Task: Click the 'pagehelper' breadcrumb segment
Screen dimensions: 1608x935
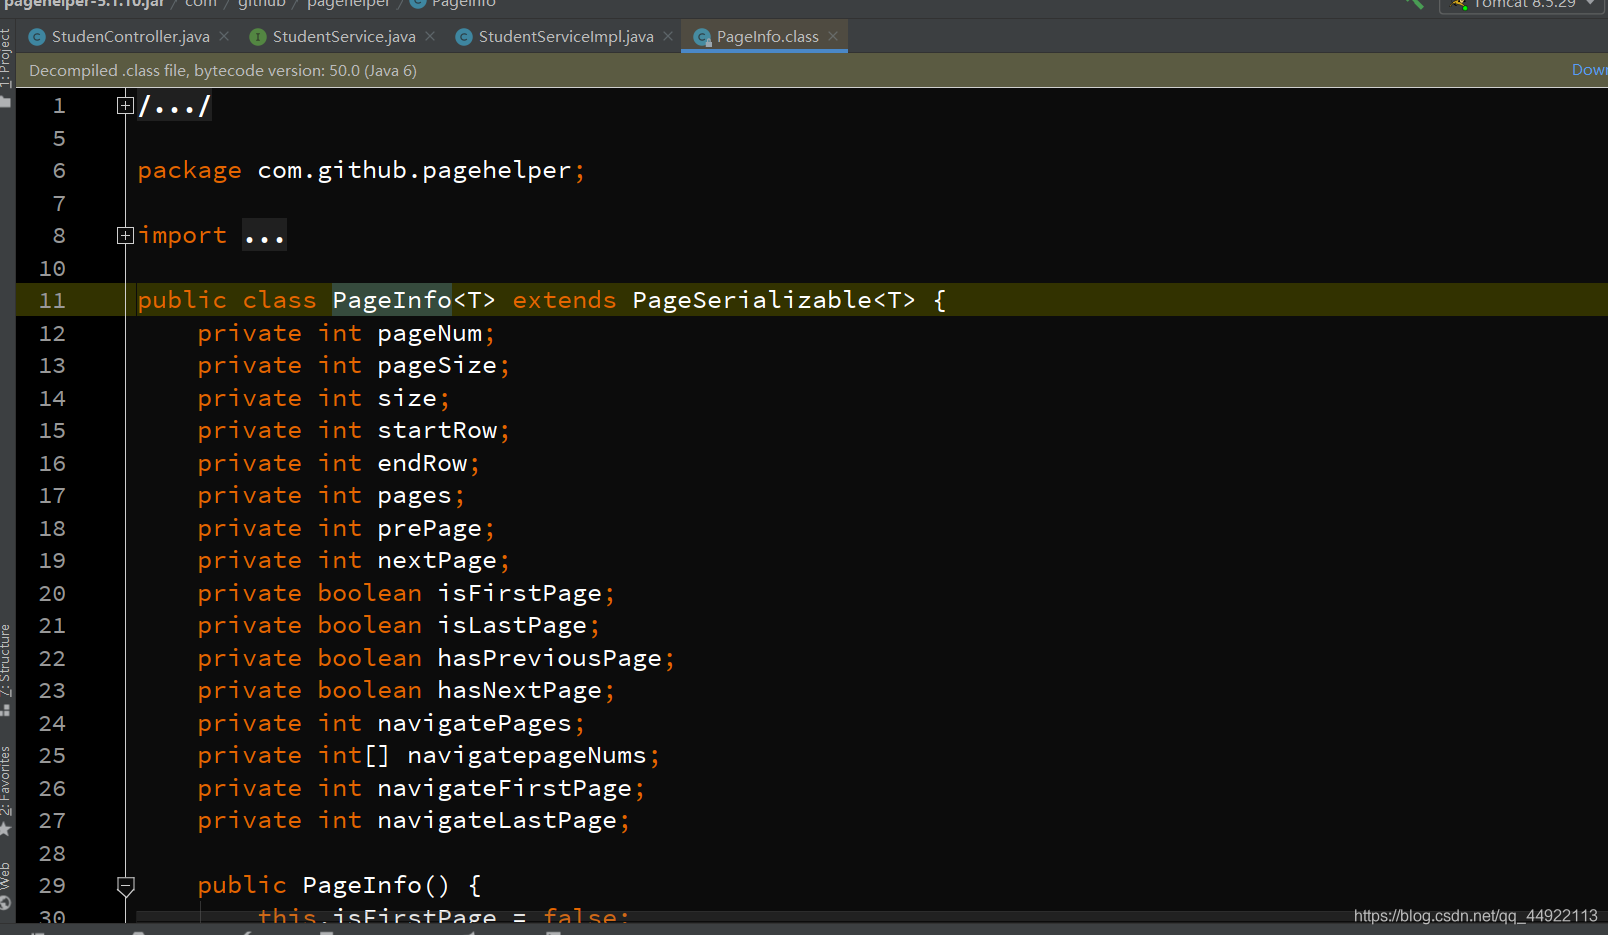Action: coord(347,4)
